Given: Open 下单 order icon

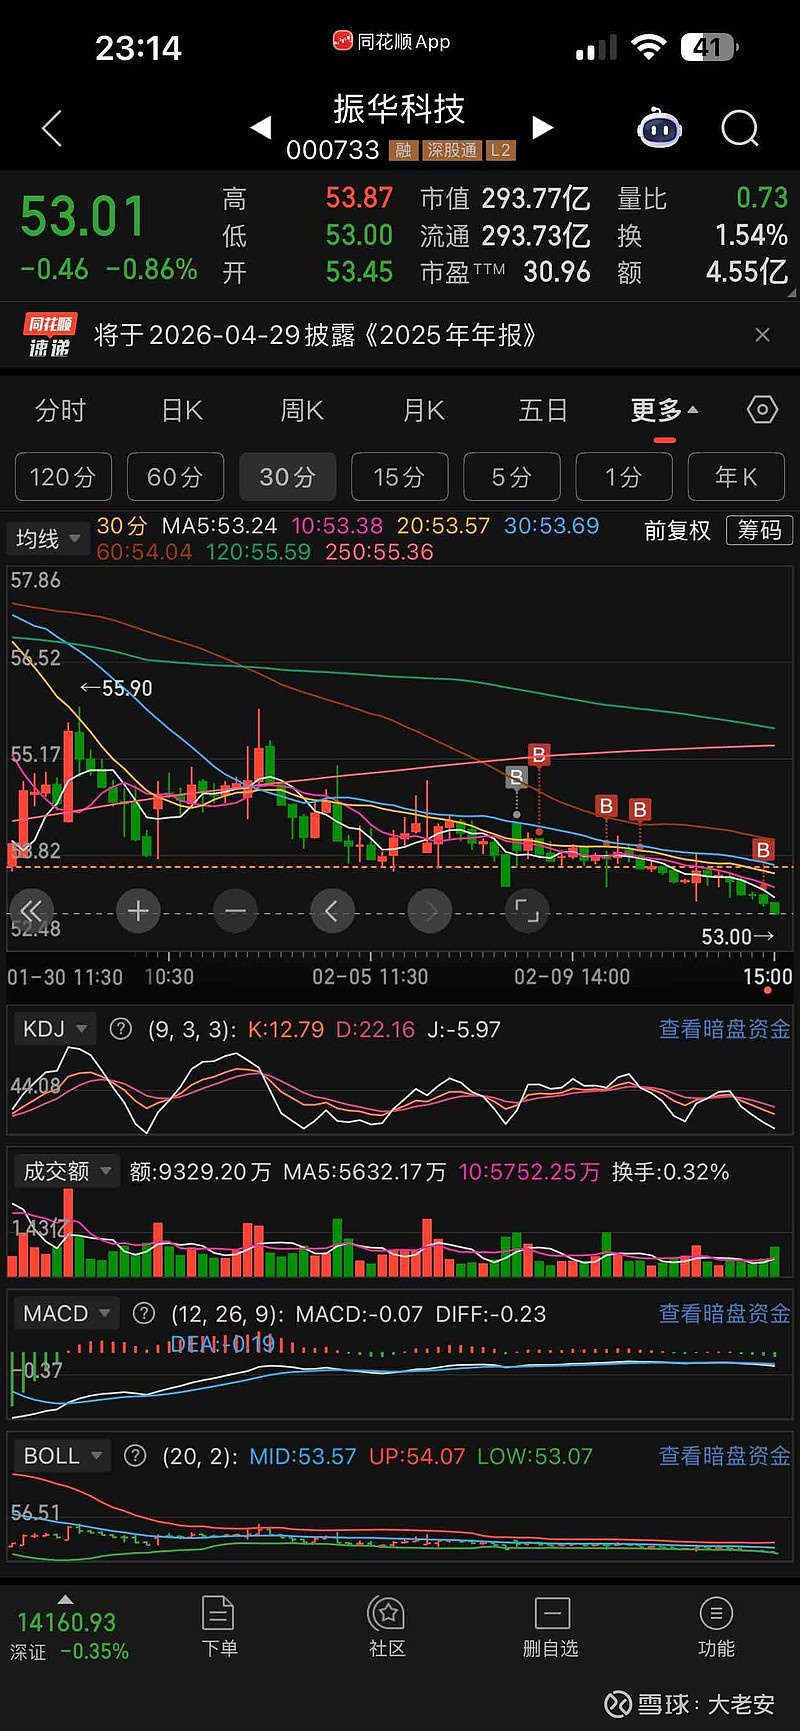Looking at the screenshot, I should [218, 1627].
